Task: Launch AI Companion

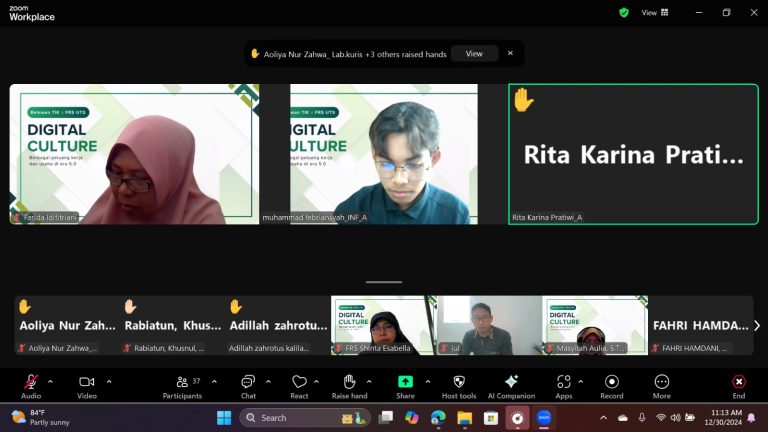Action: pos(511,386)
